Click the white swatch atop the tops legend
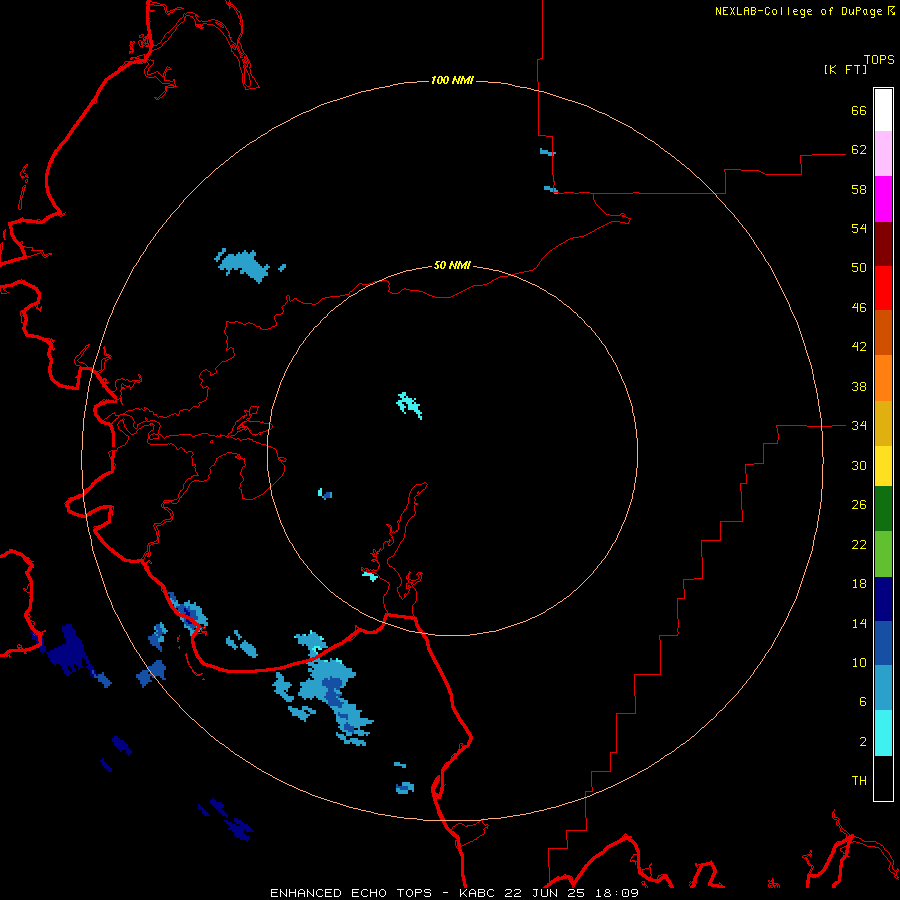Viewport: 900px width, 900px height. (x=883, y=110)
